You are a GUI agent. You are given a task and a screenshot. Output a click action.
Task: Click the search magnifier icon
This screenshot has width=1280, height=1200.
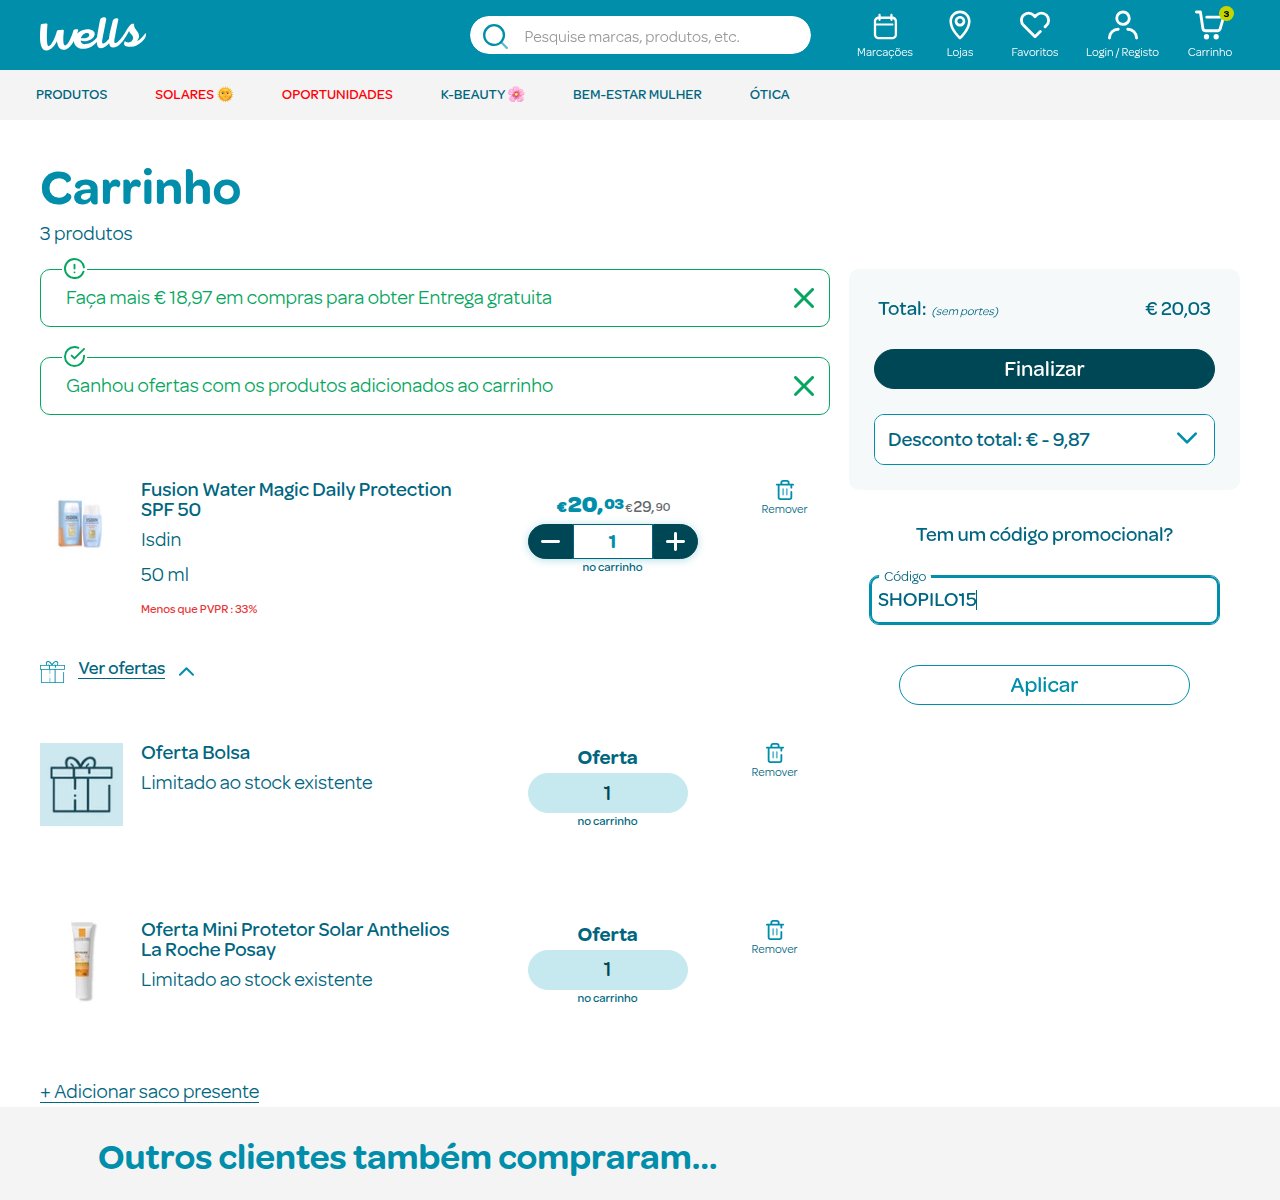coord(494,37)
